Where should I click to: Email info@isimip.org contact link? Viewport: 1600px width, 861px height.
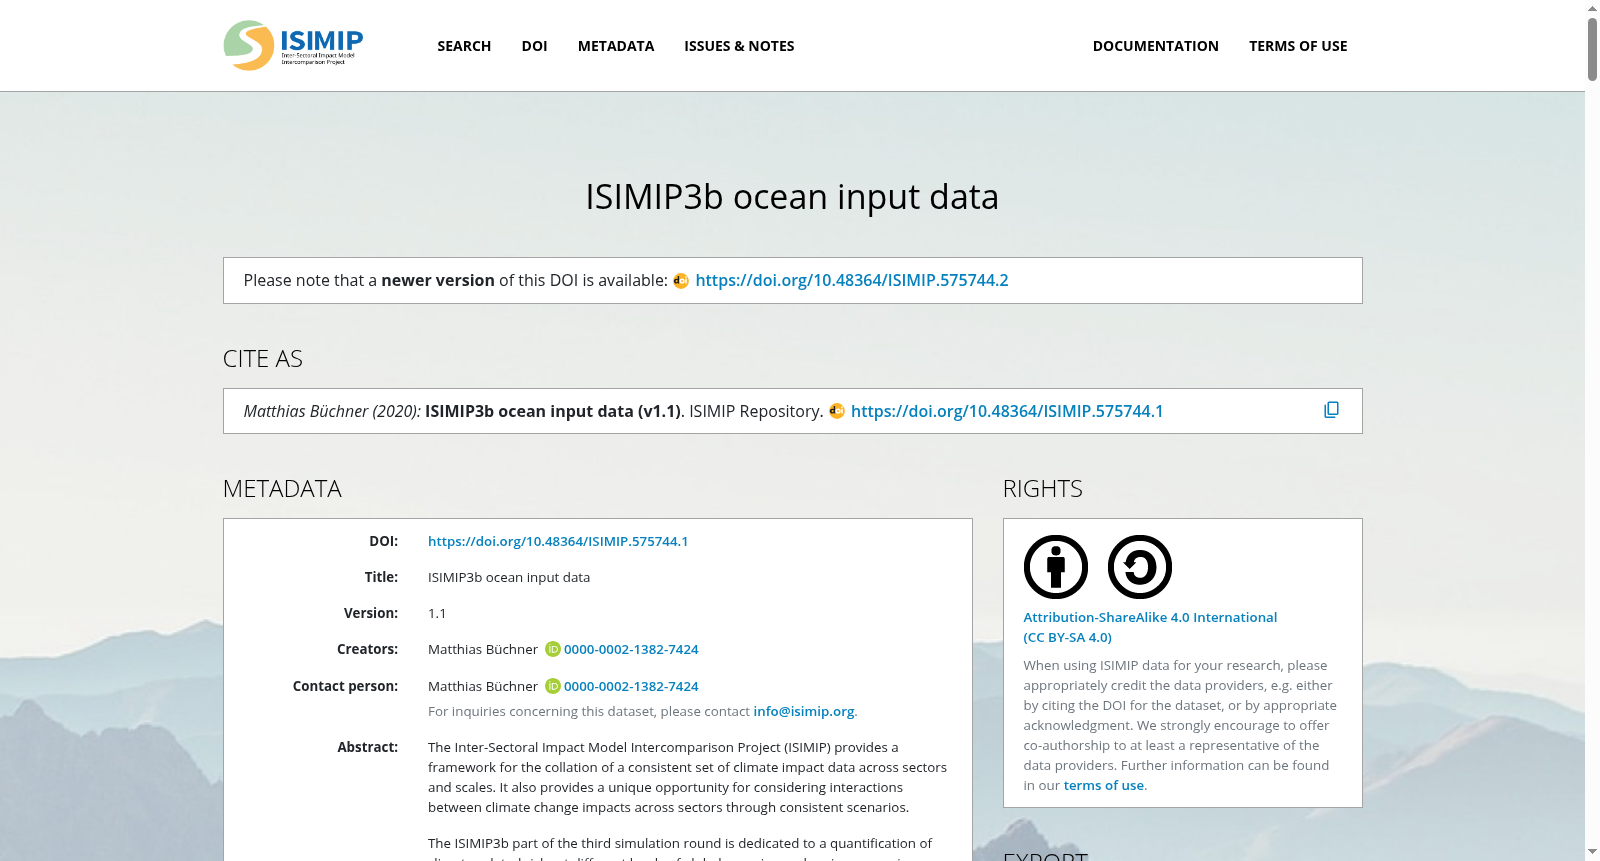[804, 711]
